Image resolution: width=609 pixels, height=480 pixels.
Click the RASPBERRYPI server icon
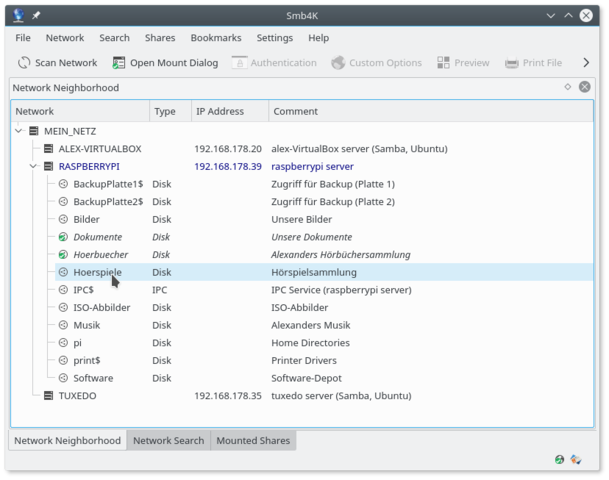49,166
